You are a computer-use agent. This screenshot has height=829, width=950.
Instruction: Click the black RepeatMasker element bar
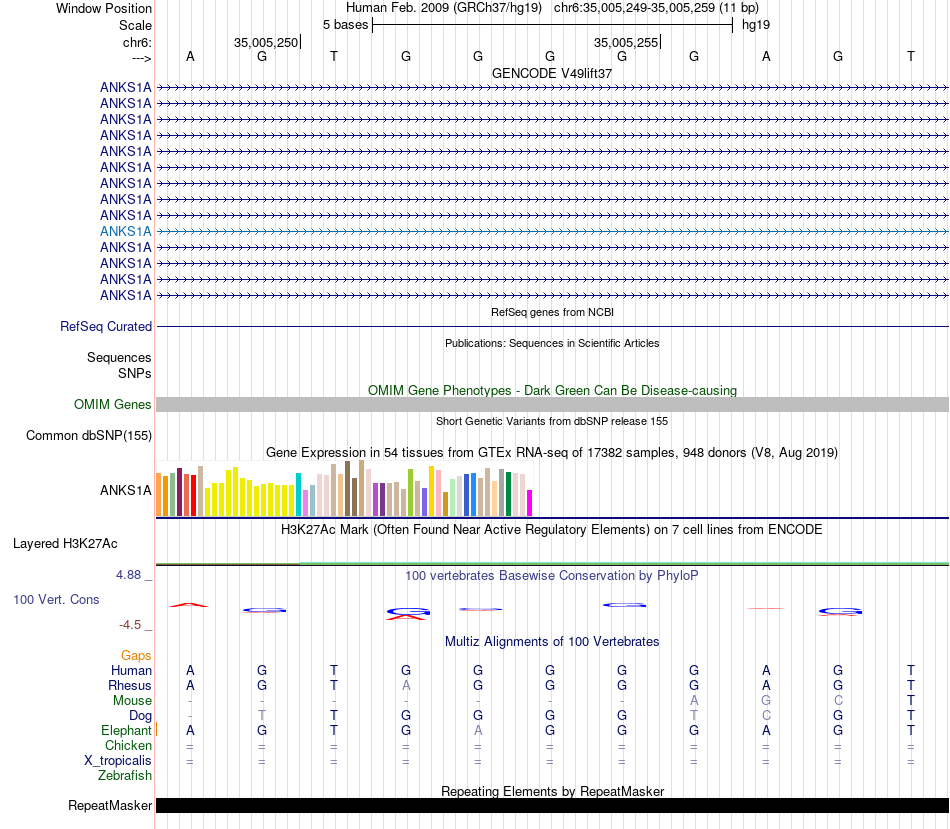[552, 805]
